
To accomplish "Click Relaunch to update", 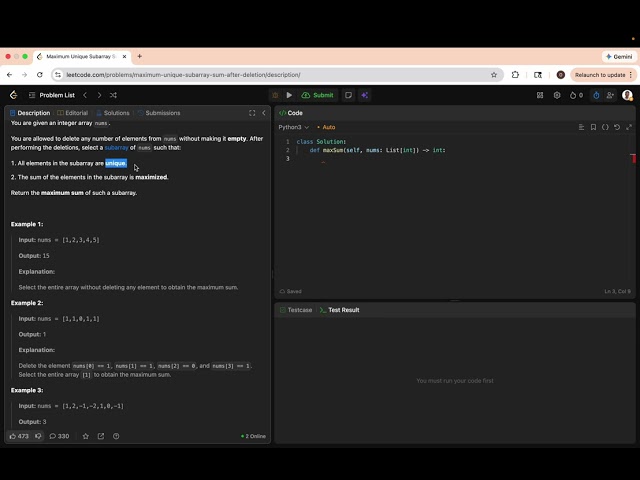I will pyautogui.click(x=603, y=75).
